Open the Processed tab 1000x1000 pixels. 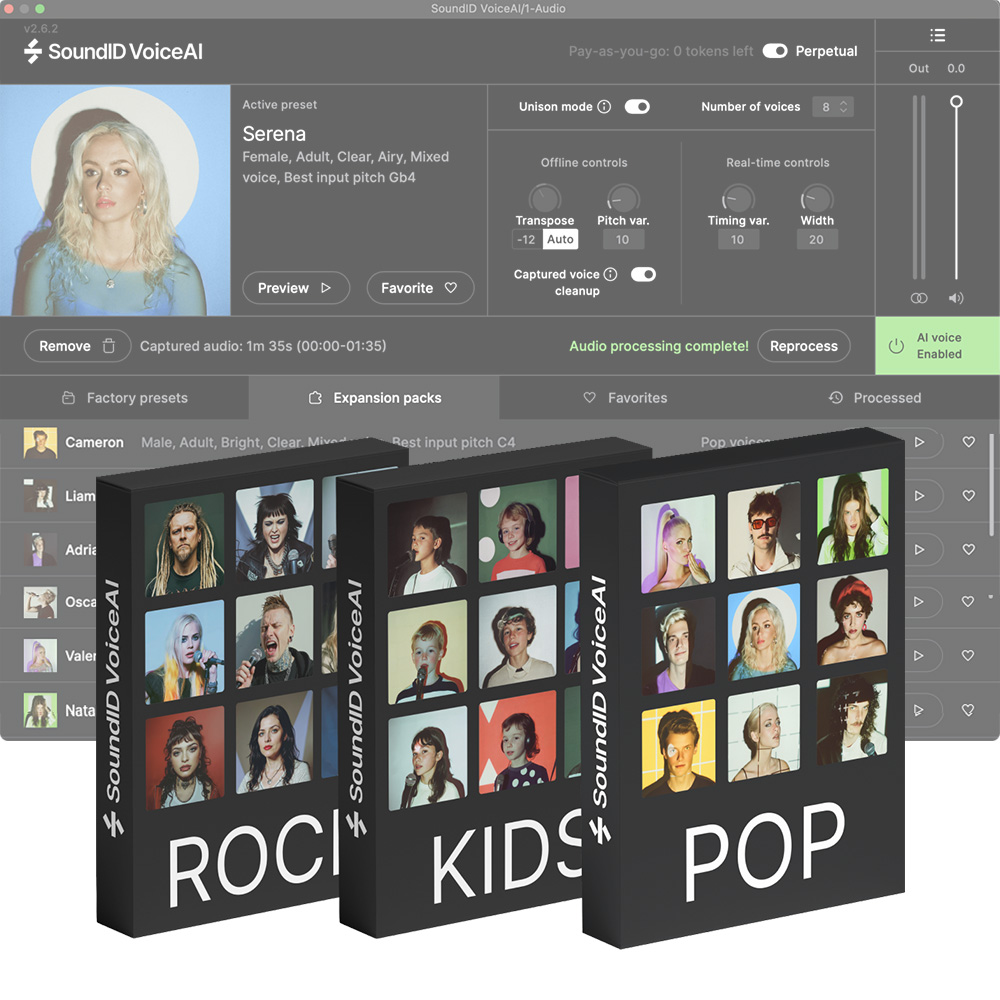click(x=875, y=398)
